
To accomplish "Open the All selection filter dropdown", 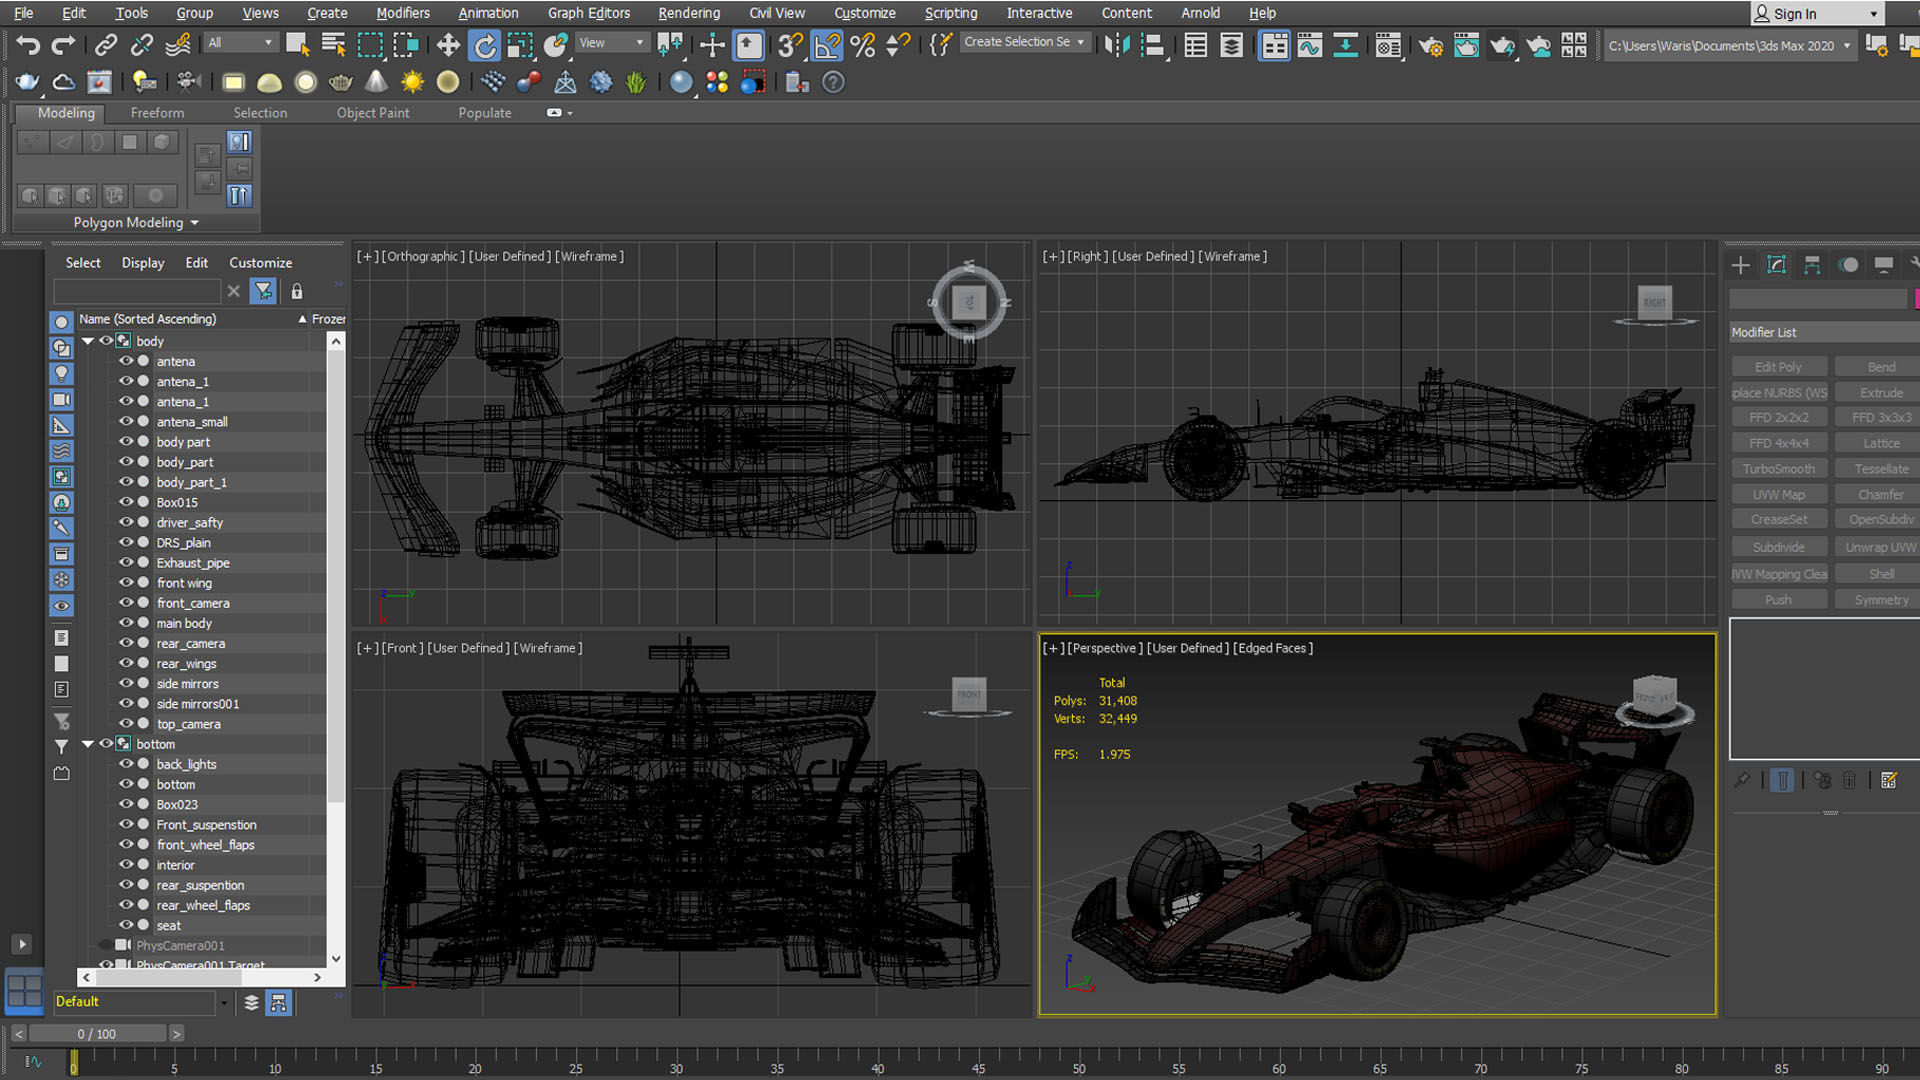I will pos(239,43).
